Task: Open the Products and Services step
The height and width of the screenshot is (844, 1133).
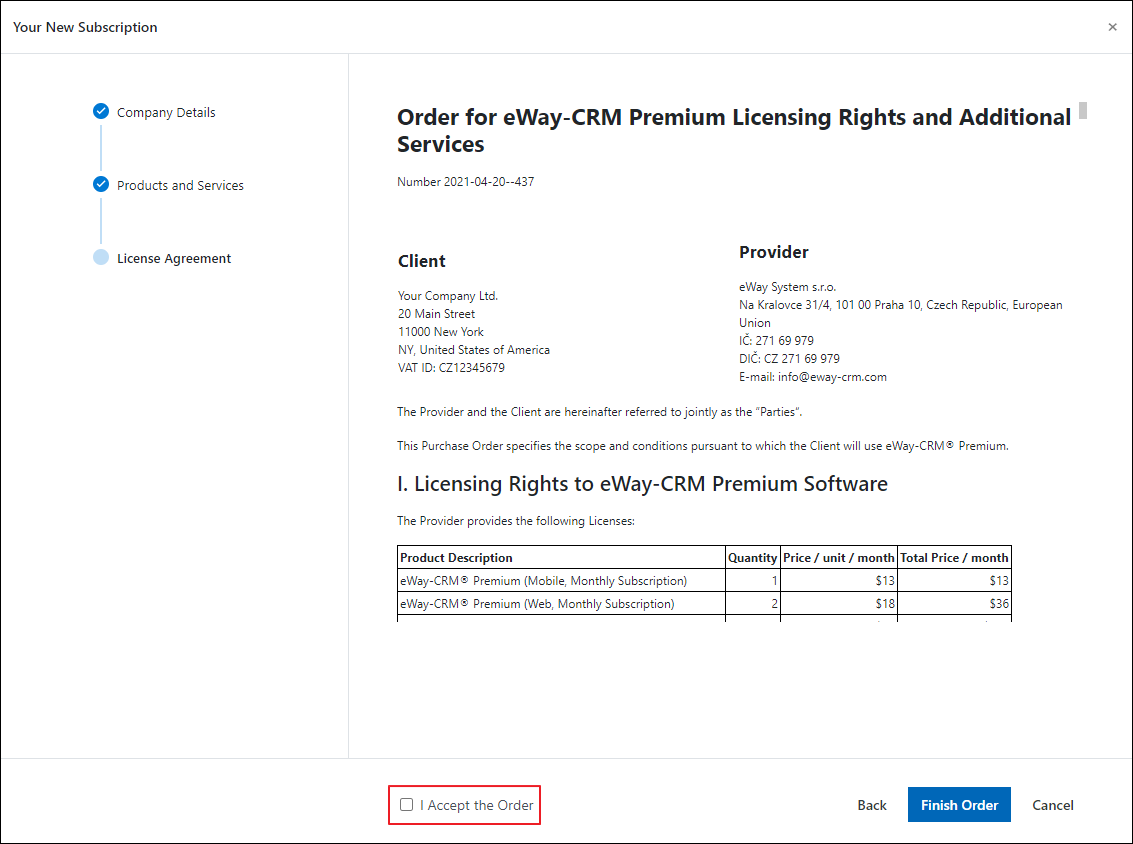Action: pos(180,185)
